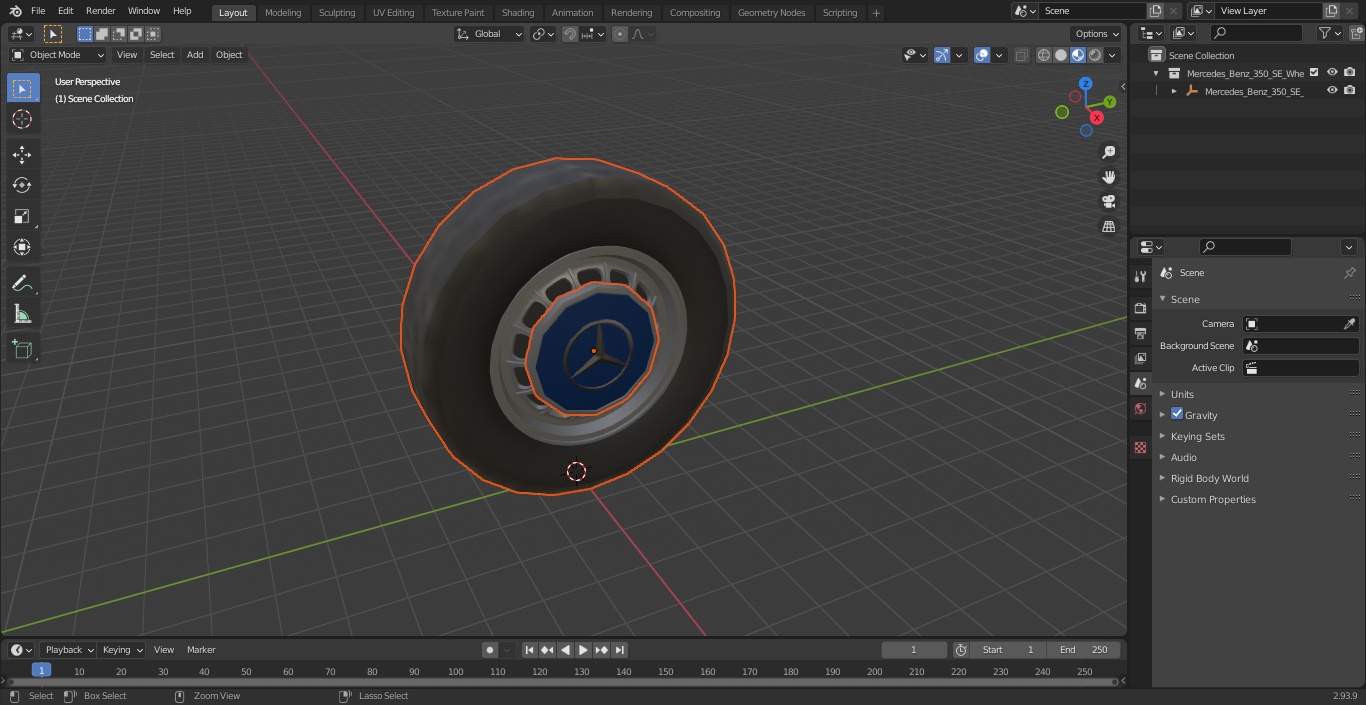Open the Tool properties tab

(1140, 276)
